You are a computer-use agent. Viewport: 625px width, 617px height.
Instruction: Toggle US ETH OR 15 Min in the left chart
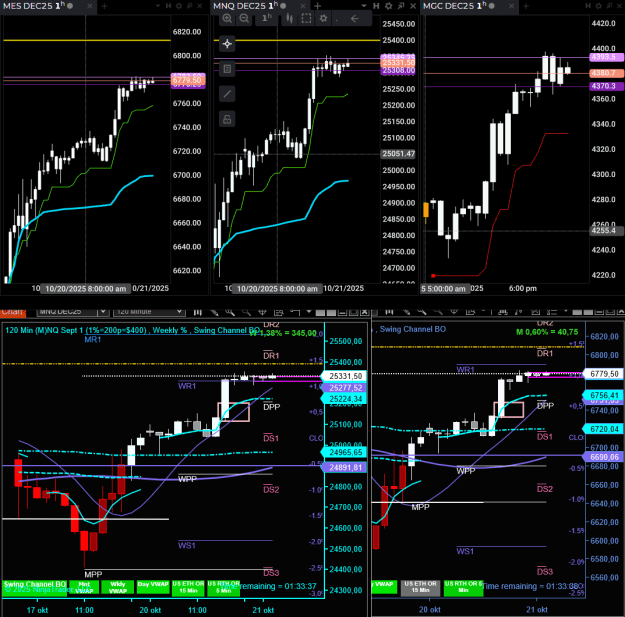pos(188,588)
